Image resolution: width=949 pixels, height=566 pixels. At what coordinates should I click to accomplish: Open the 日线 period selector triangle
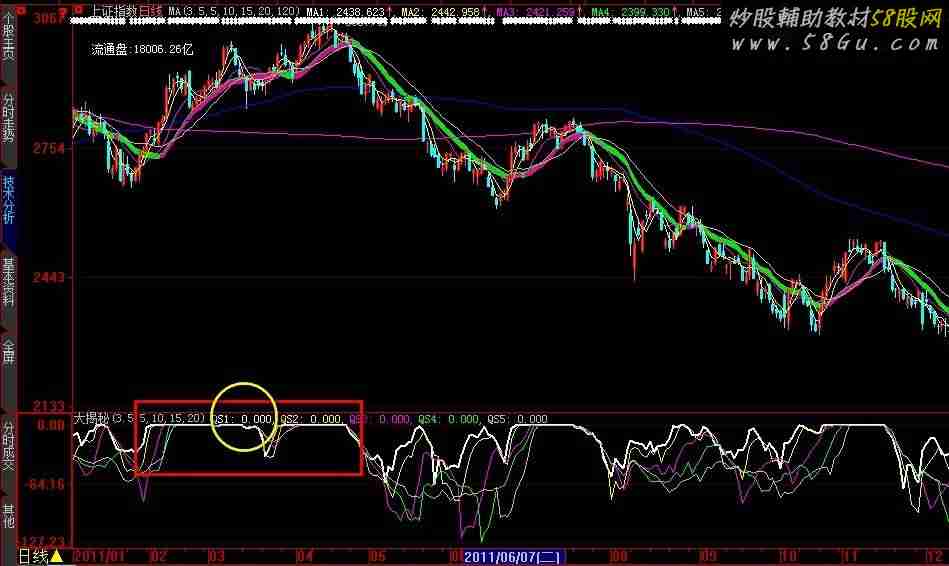coord(56,556)
